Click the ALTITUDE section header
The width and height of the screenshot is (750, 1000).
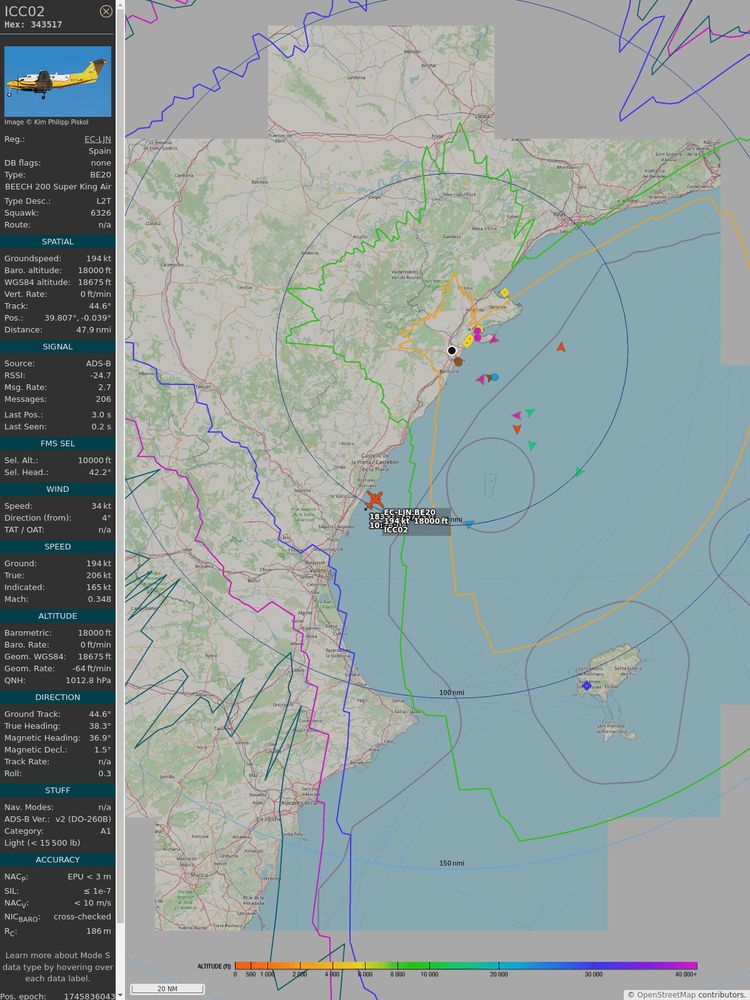point(57,616)
